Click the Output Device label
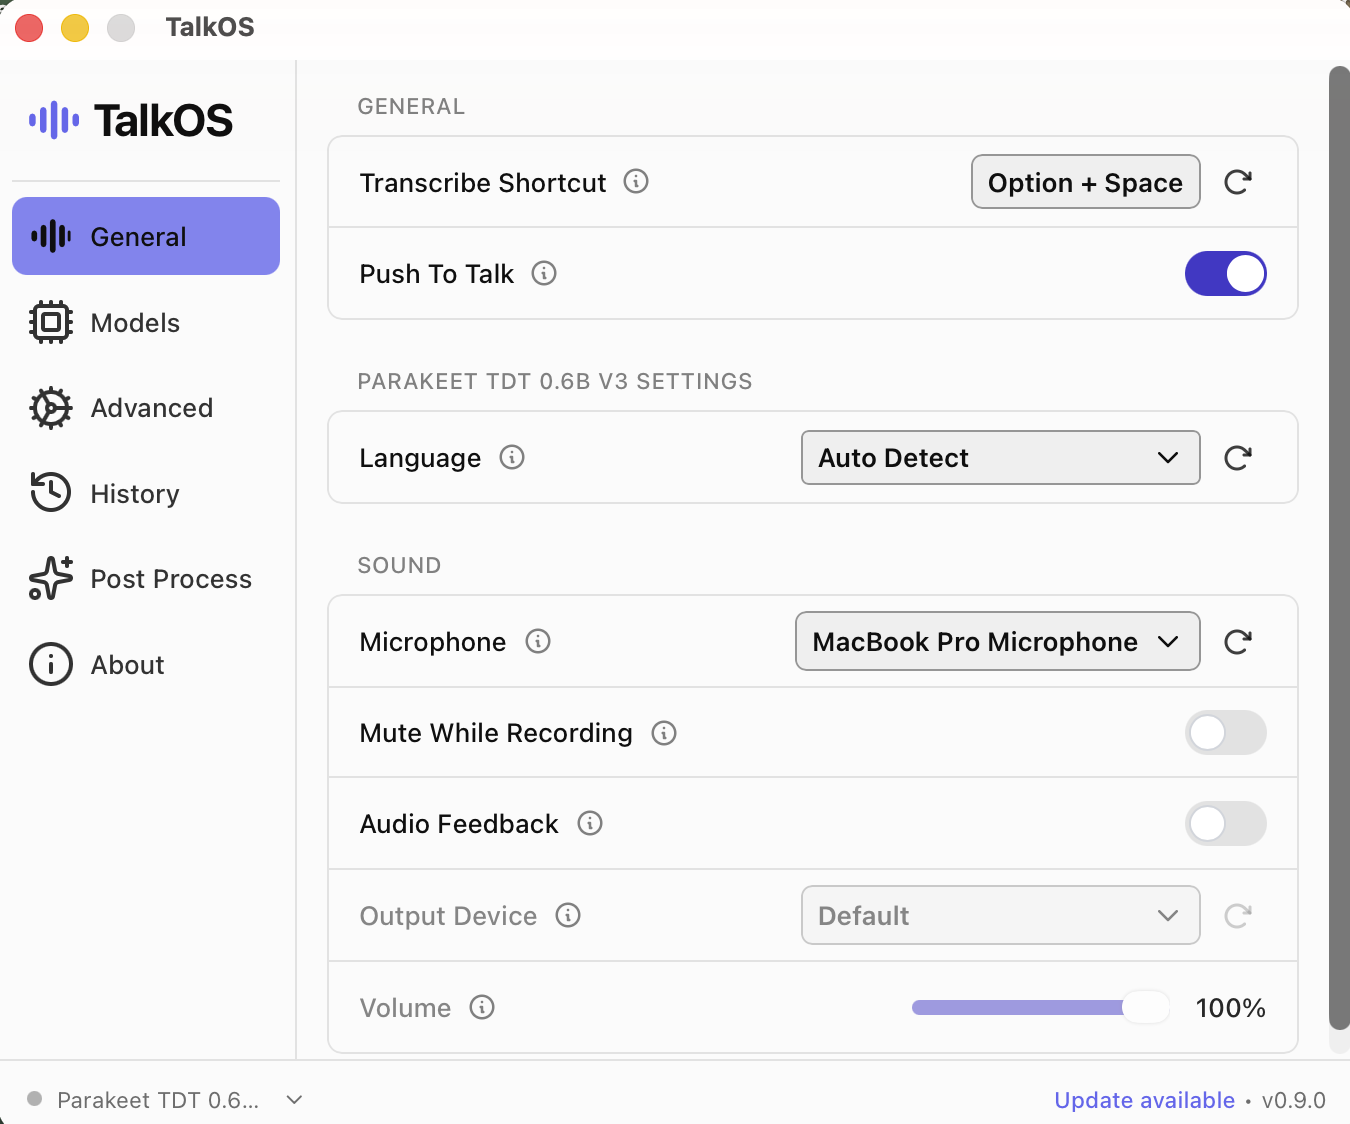Image resolution: width=1350 pixels, height=1124 pixels. tap(448, 916)
